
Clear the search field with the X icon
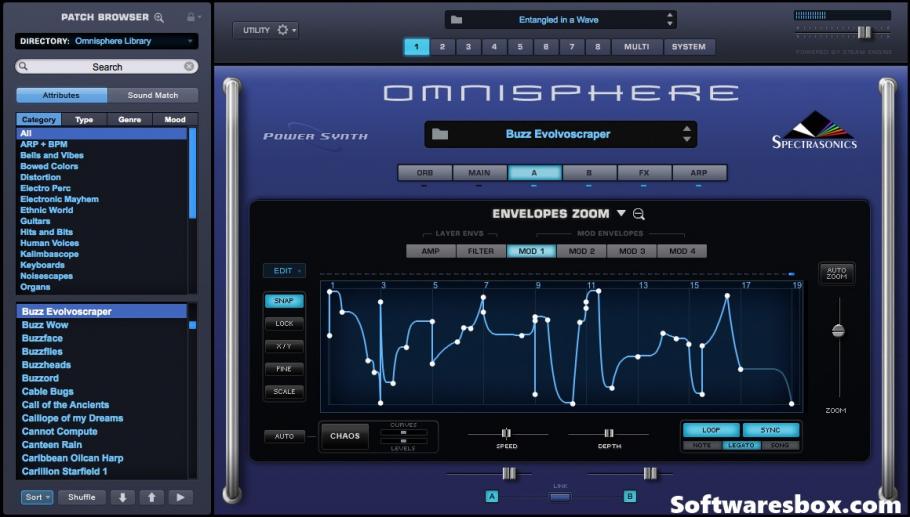click(189, 67)
